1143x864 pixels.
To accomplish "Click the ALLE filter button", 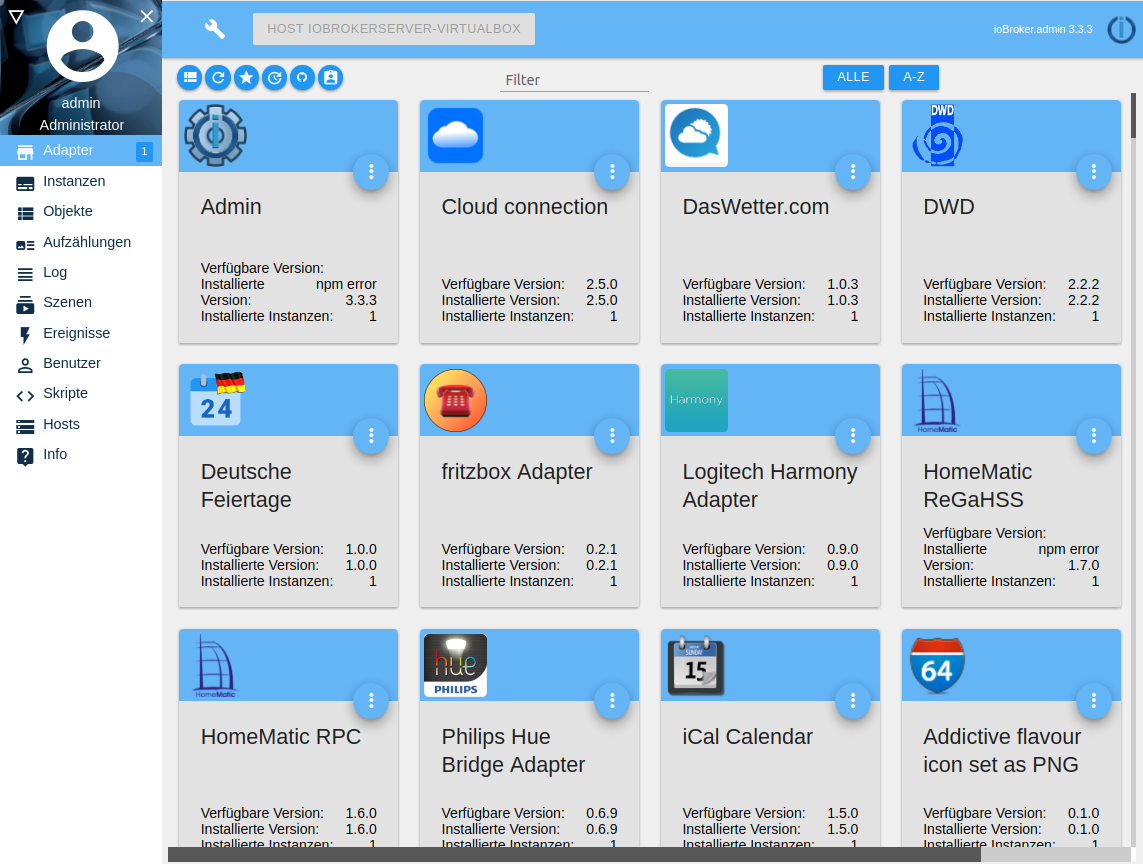I will [x=853, y=77].
